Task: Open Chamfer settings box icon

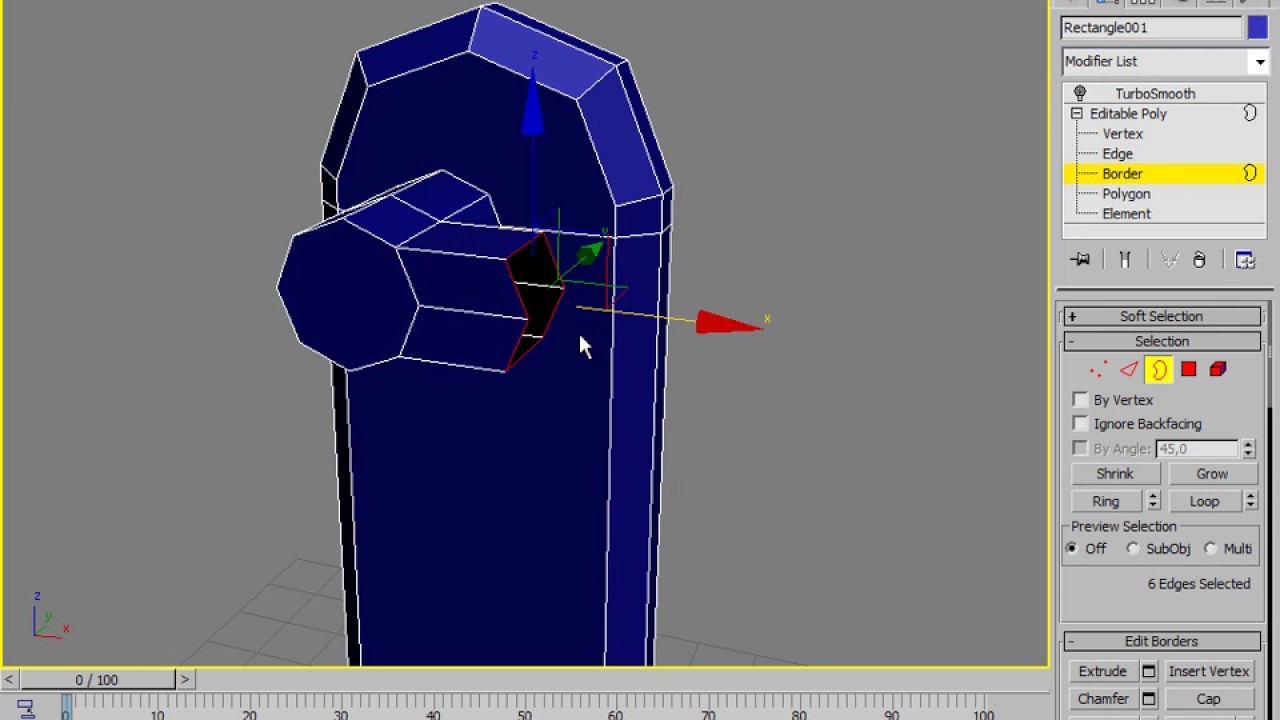Action: 1149,699
